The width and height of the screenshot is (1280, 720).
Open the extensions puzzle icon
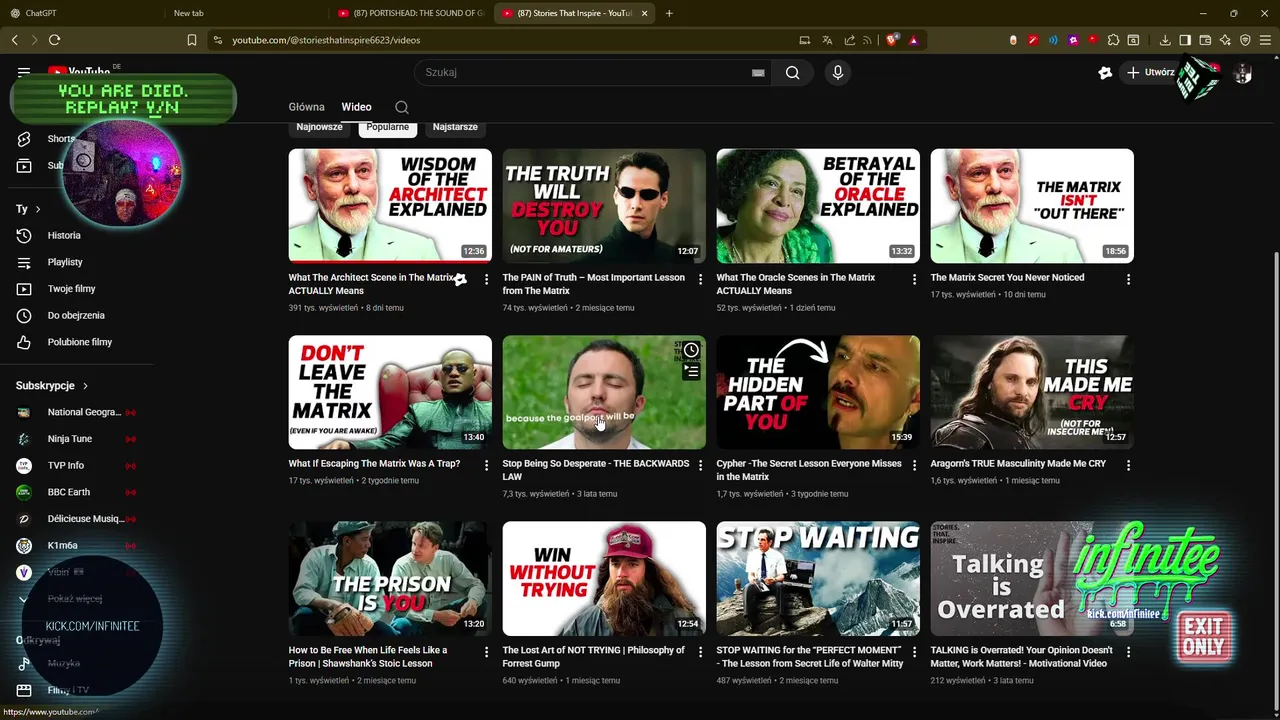1113,40
